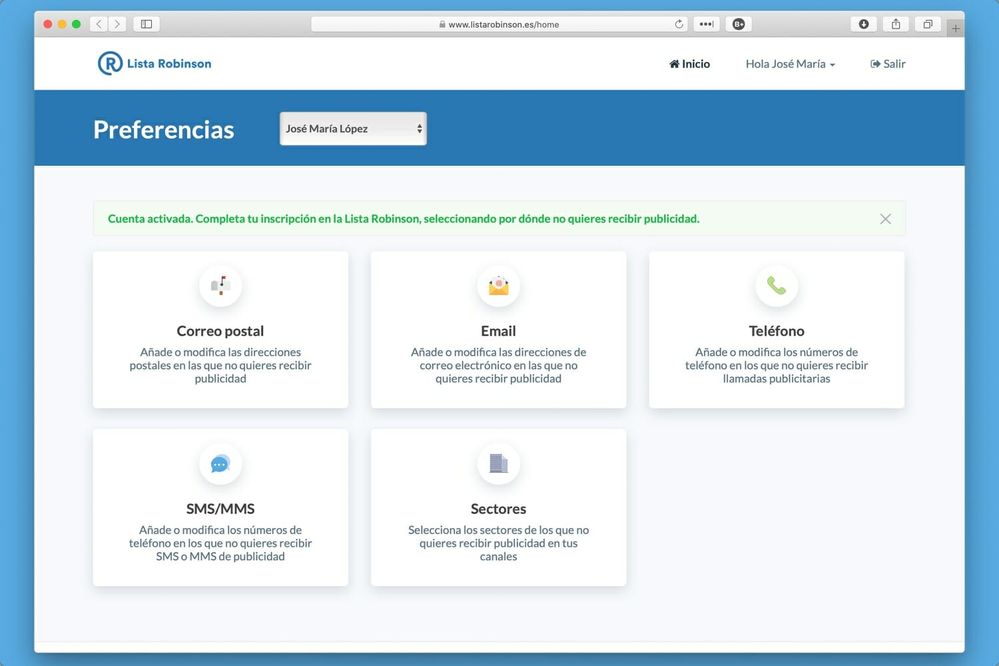Click the browser back navigation arrow
Screen dimensions: 999x666
click(97, 23)
